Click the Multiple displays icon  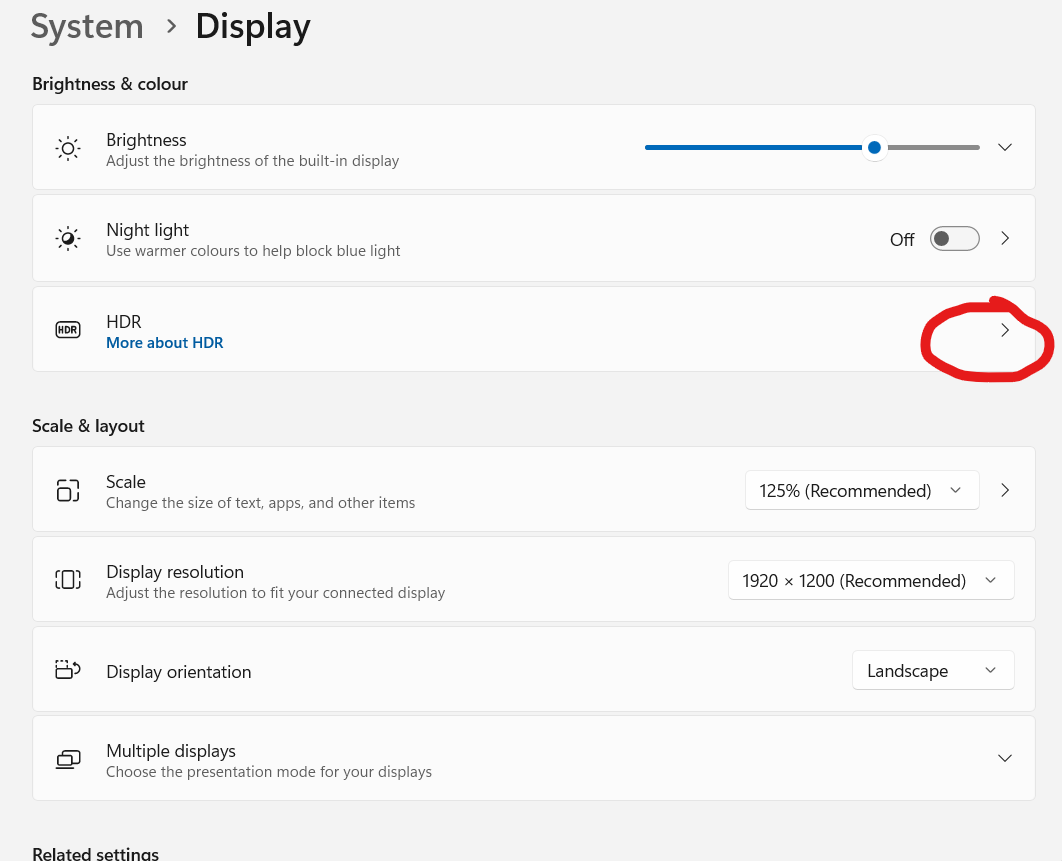click(68, 759)
